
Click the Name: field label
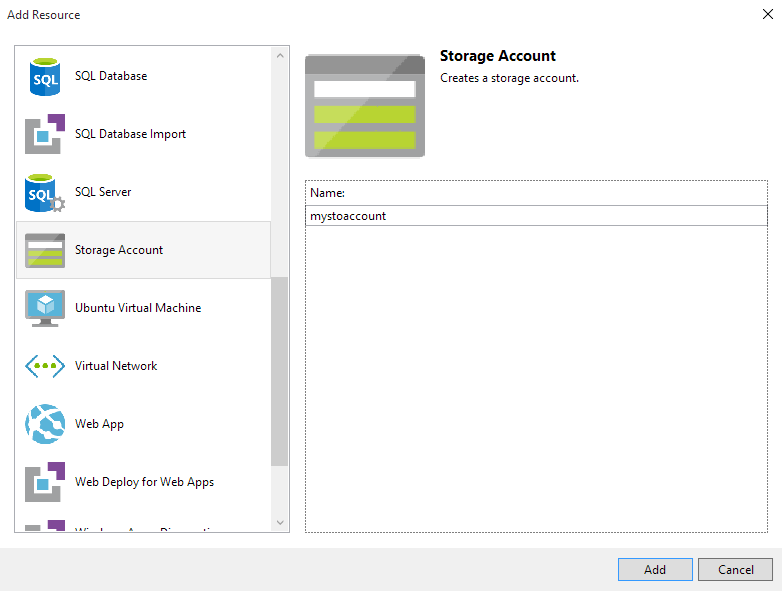327,193
